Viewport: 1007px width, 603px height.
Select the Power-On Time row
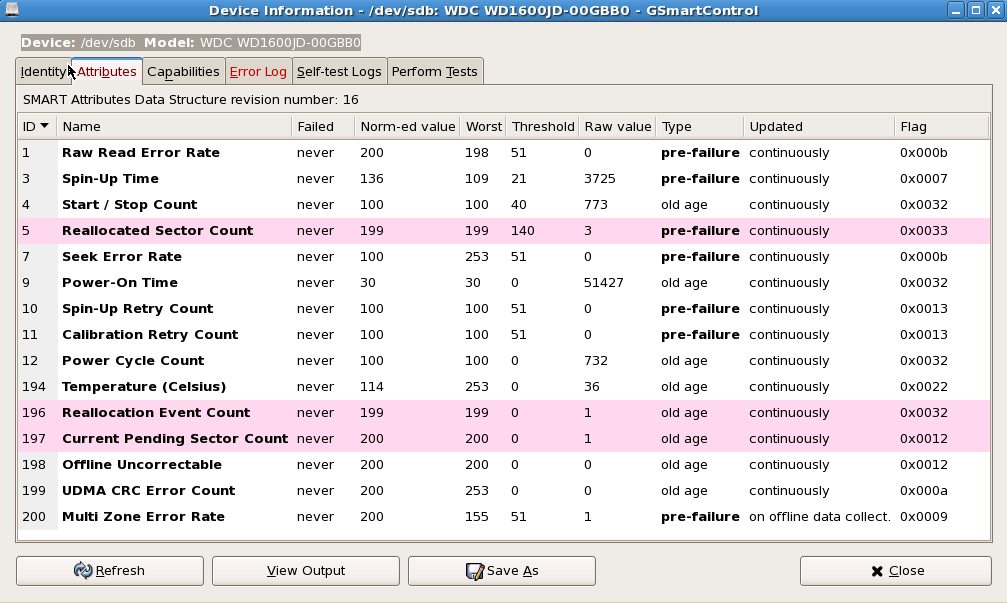click(504, 283)
